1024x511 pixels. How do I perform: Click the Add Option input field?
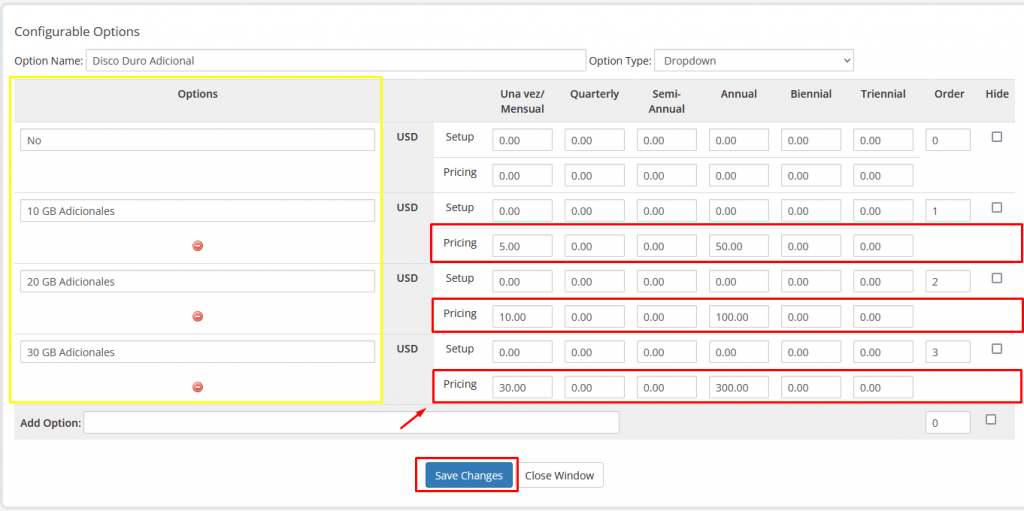point(351,423)
